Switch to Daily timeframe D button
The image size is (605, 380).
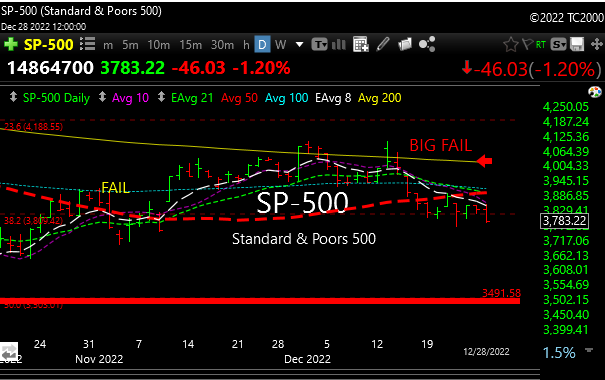[x=262, y=45]
